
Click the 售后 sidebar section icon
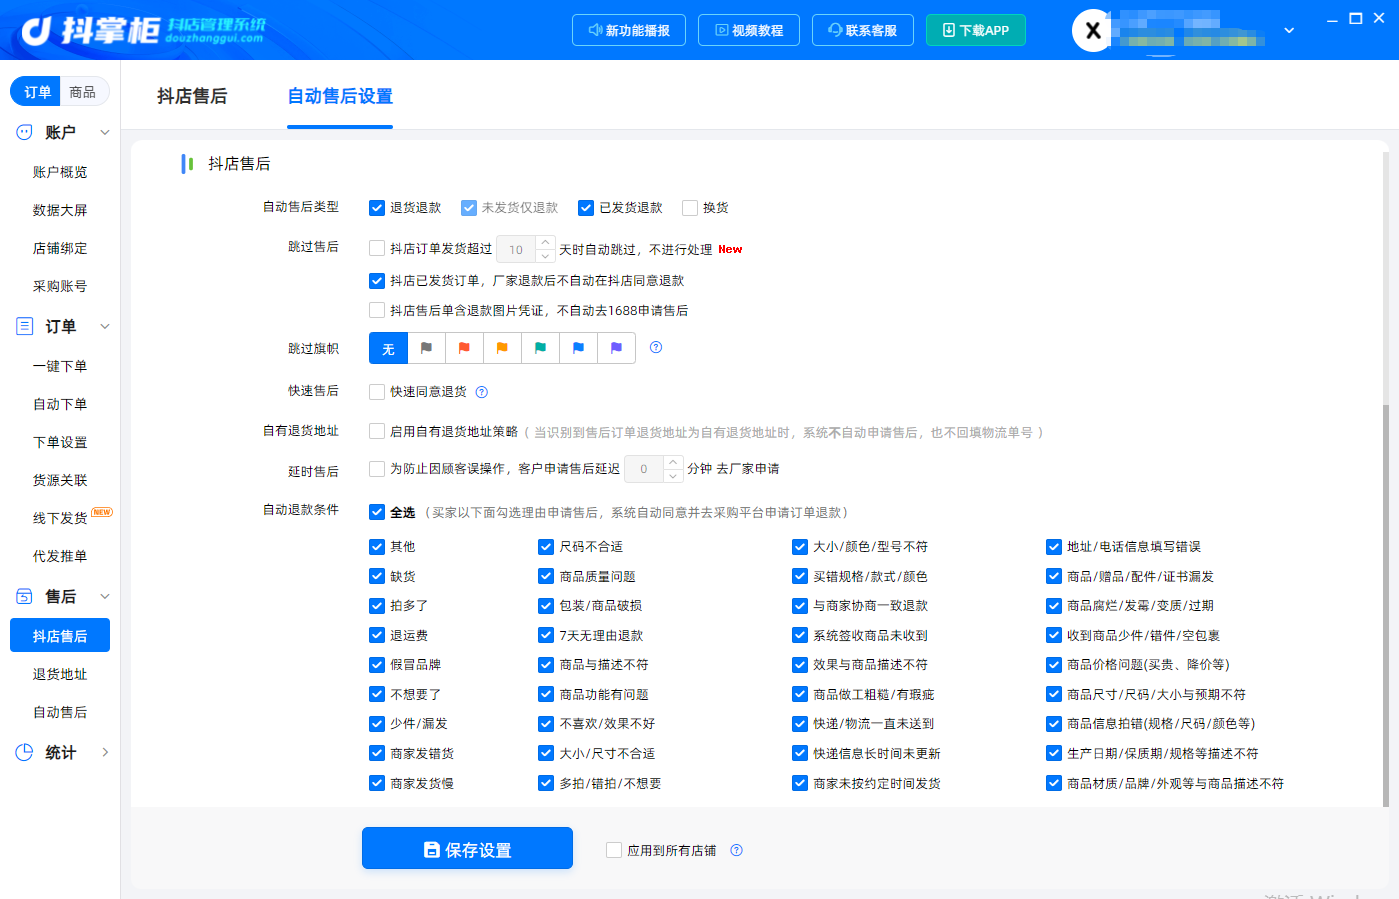(x=24, y=596)
